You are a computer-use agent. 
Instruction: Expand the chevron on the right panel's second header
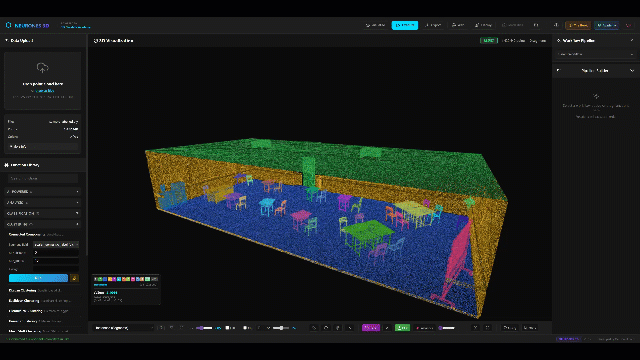click(632, 70)
